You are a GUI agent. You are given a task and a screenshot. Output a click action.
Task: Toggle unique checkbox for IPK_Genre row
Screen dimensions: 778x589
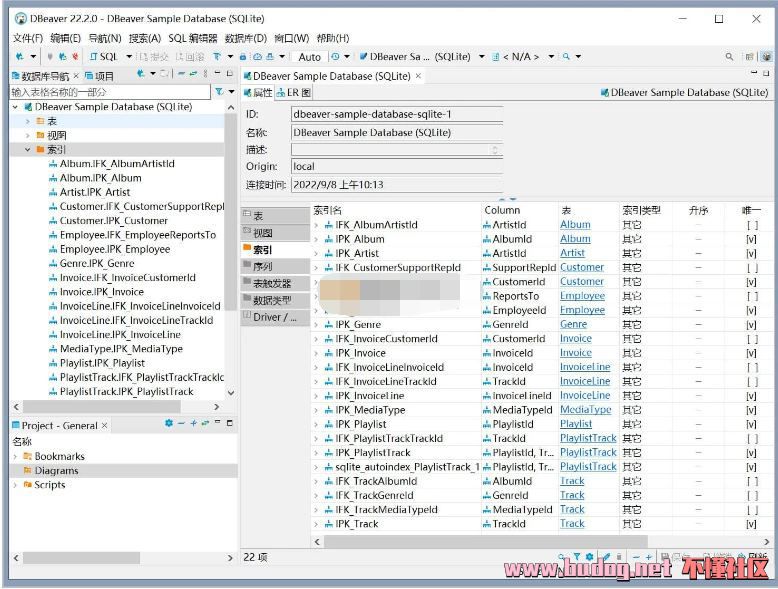tap(752, 325)
